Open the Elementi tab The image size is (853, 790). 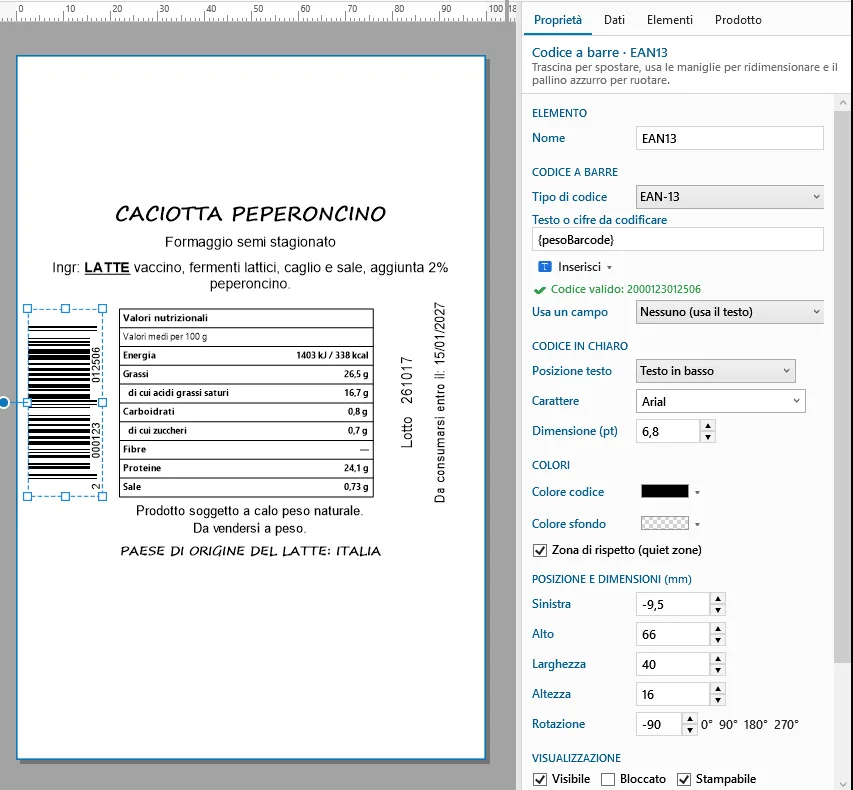coord(670,20)
